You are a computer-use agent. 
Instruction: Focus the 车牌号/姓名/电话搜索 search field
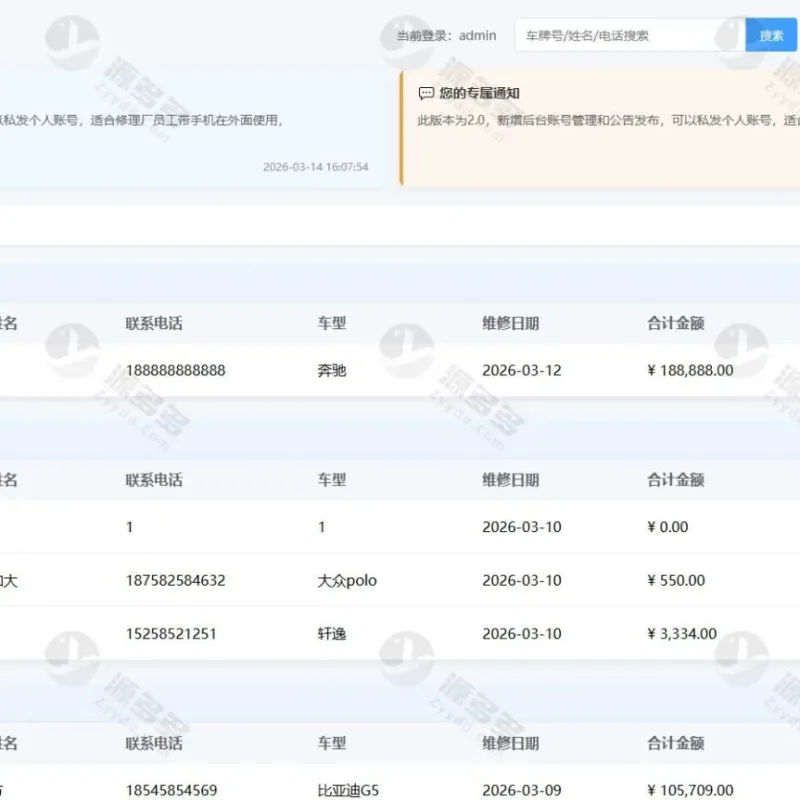click(x=630, y=35)
